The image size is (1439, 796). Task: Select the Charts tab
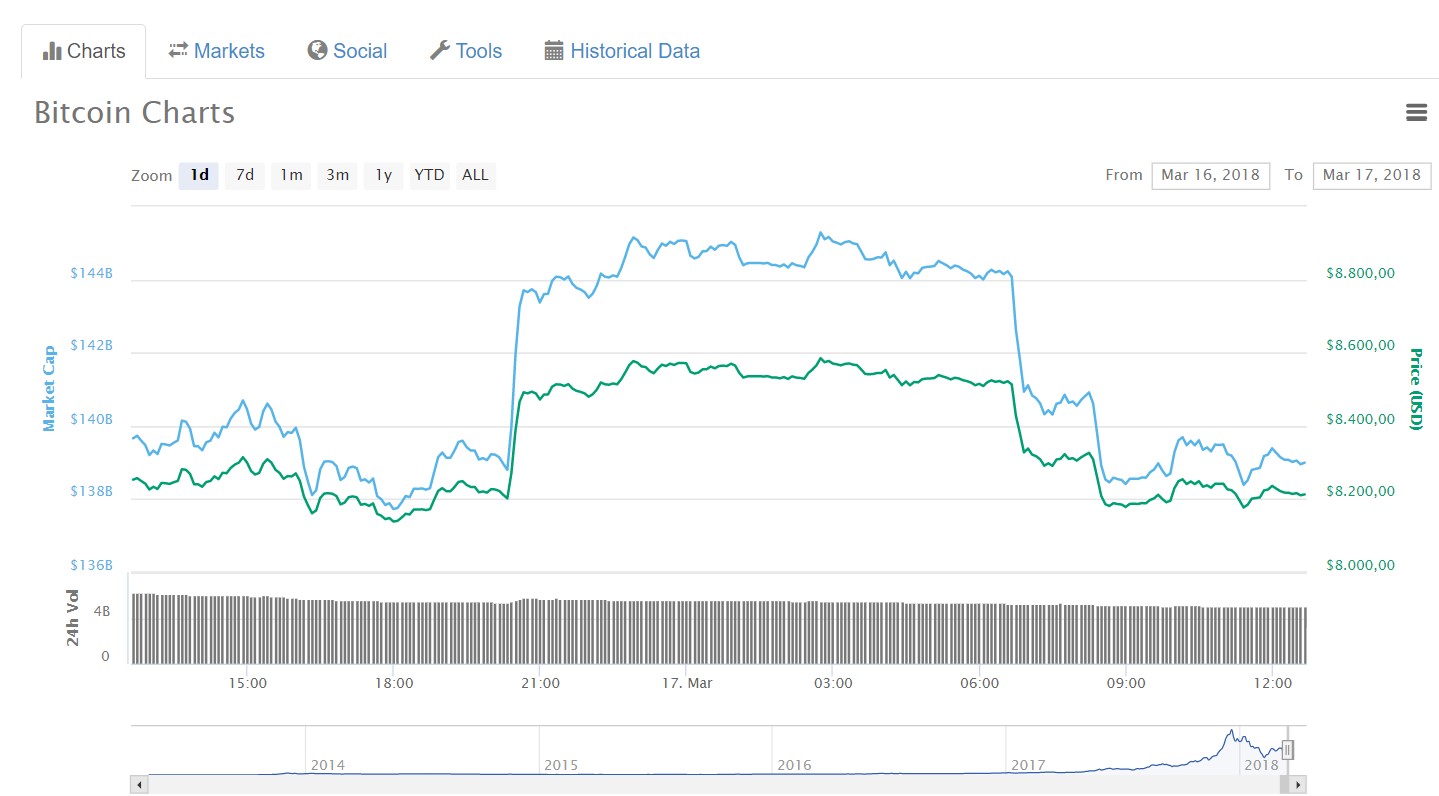(84, 51)
